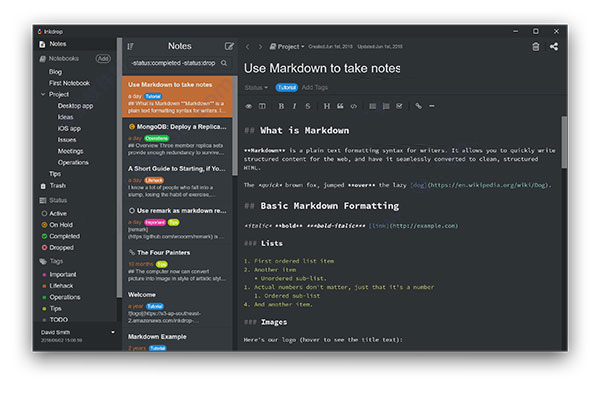Insert a heading with the H icon
This screenshot has height=400, width=600.
[x=326, y=106]
